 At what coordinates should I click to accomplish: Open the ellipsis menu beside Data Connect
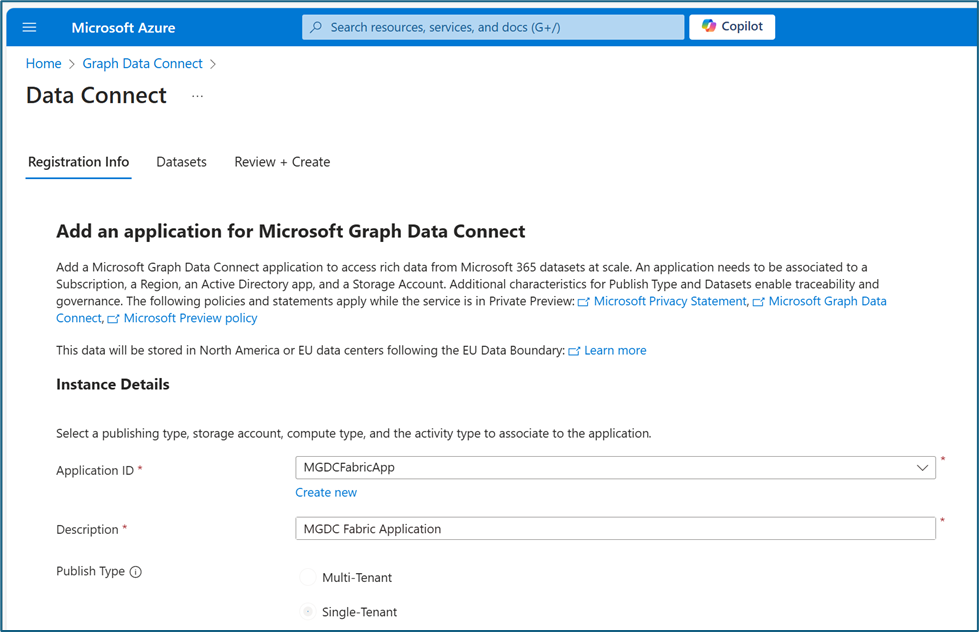[x=197, y=96]
